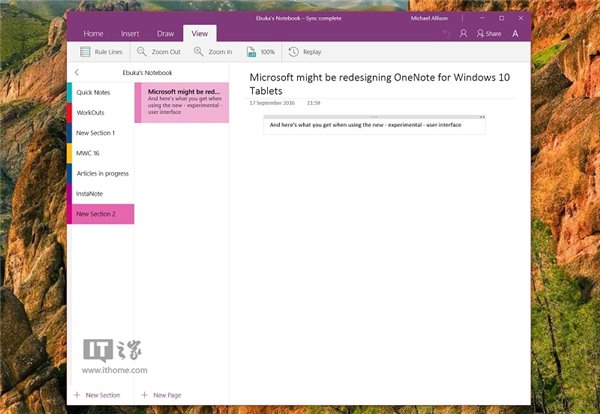Open the WorkOuts section
The width and height of the screenshot is (600, 414).
(x=101, y=112)
